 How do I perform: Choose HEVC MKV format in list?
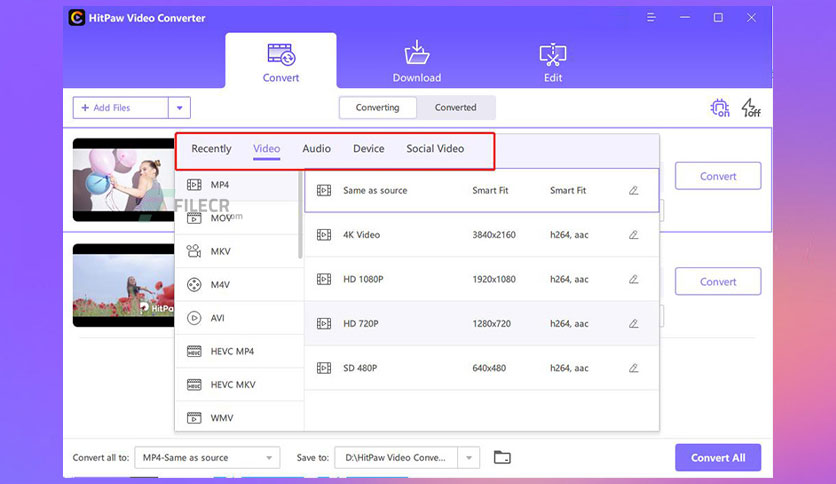[x=239, y=384]
